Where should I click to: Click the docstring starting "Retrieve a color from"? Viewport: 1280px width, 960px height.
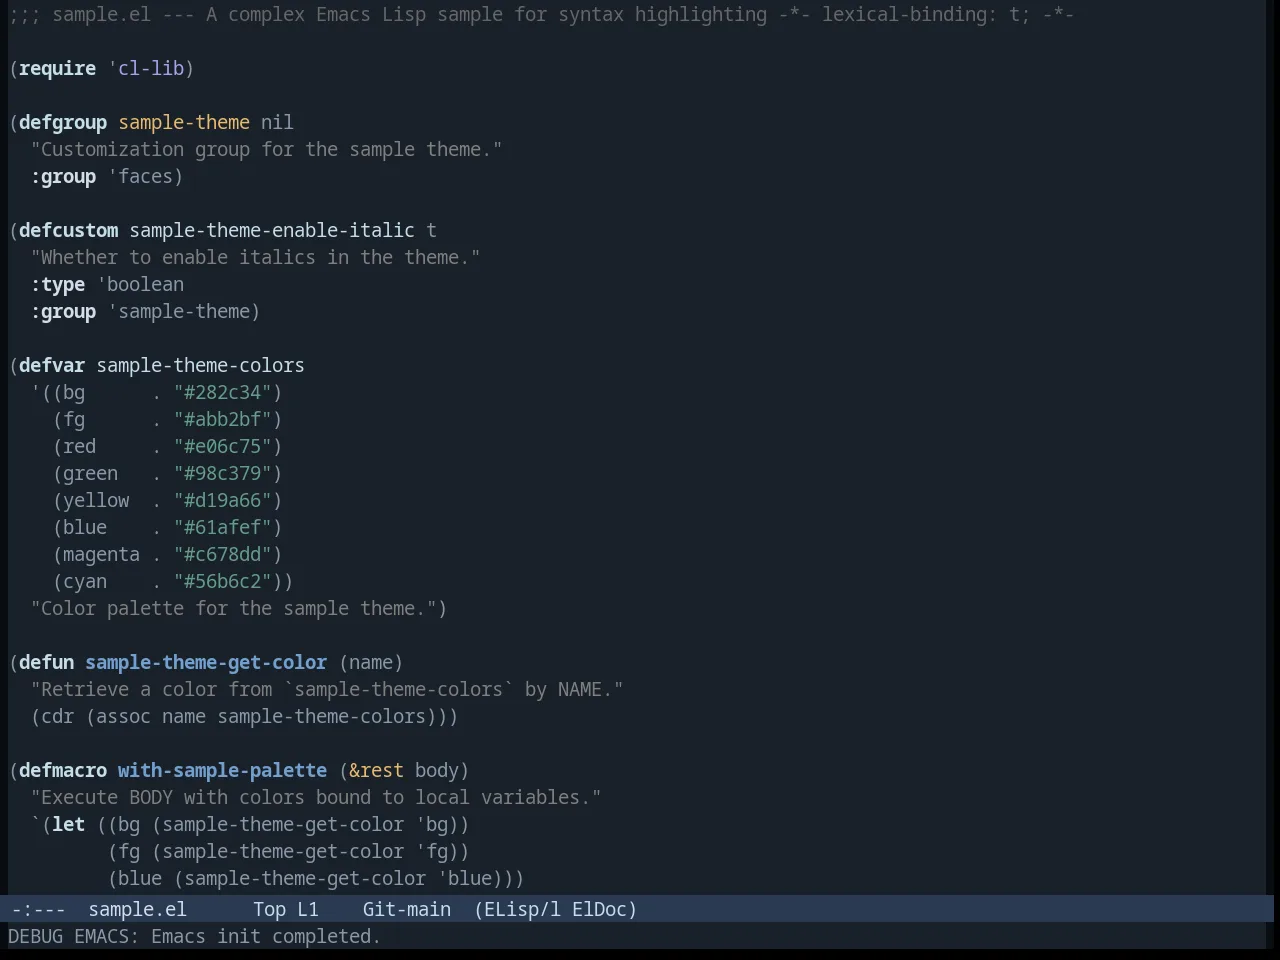coord(327,689)
